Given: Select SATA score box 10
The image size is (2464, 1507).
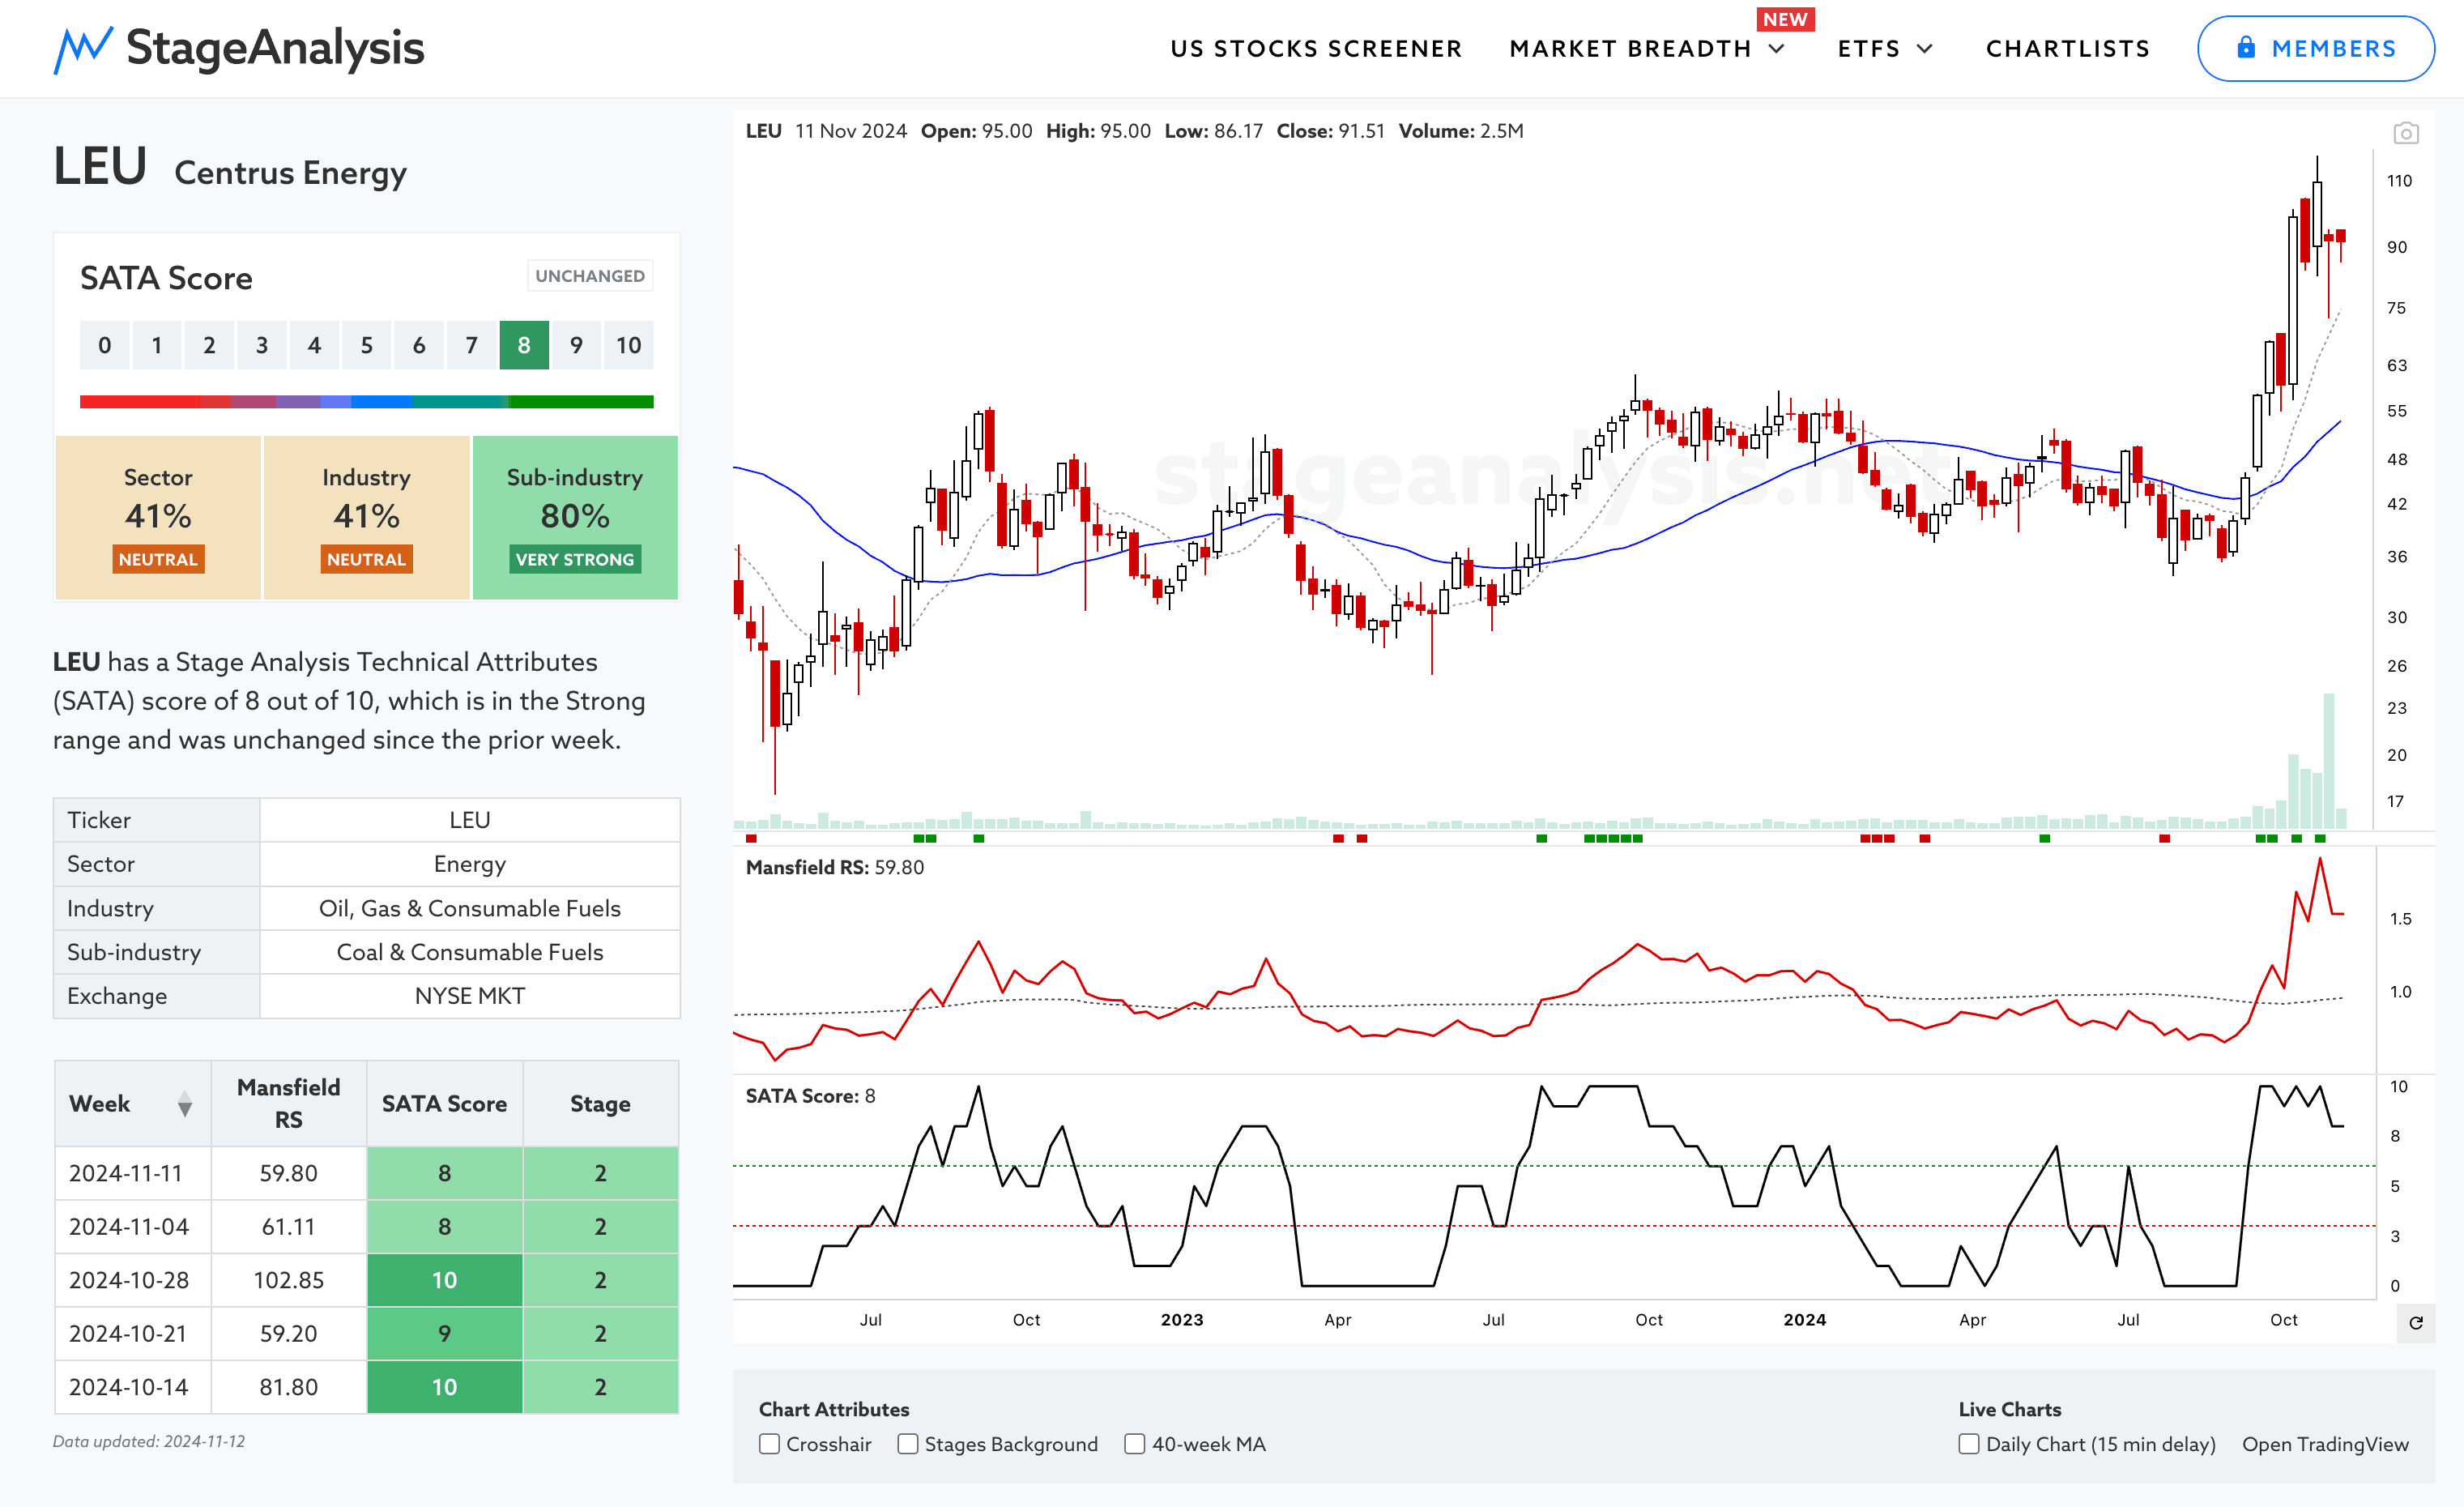Looking at the screenshot, I should (628, 345).
